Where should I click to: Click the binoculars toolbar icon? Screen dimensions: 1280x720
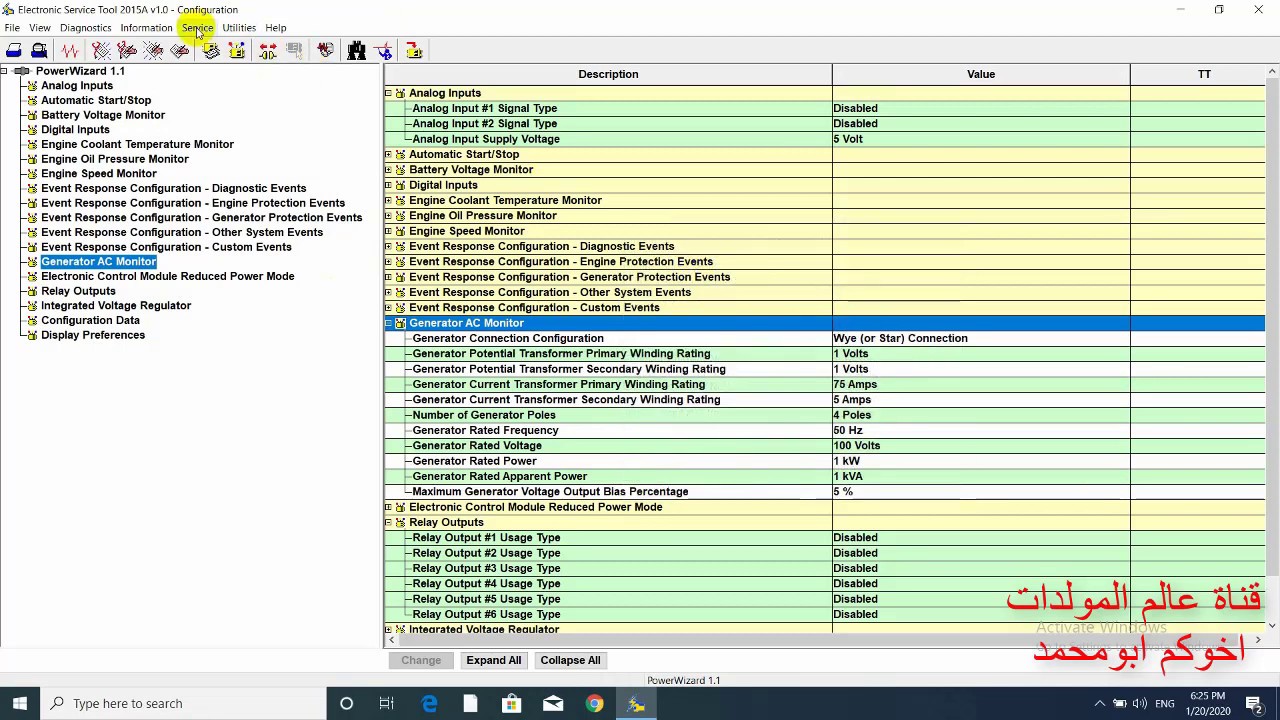(356, 50)
